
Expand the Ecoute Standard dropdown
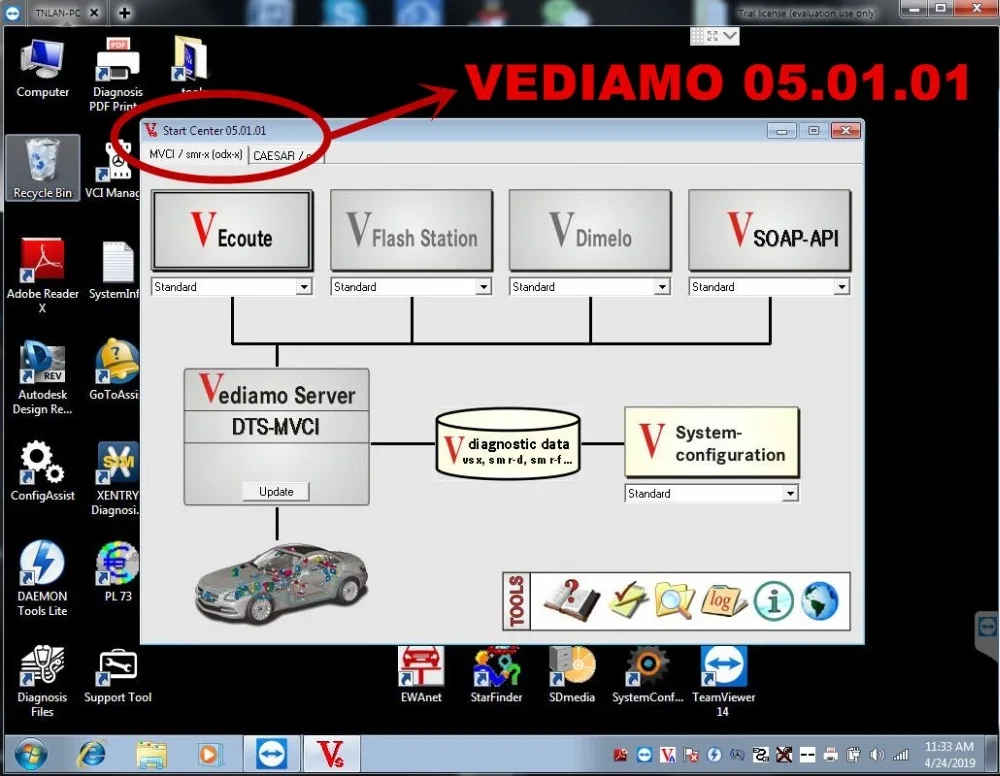tap(304, 287)
